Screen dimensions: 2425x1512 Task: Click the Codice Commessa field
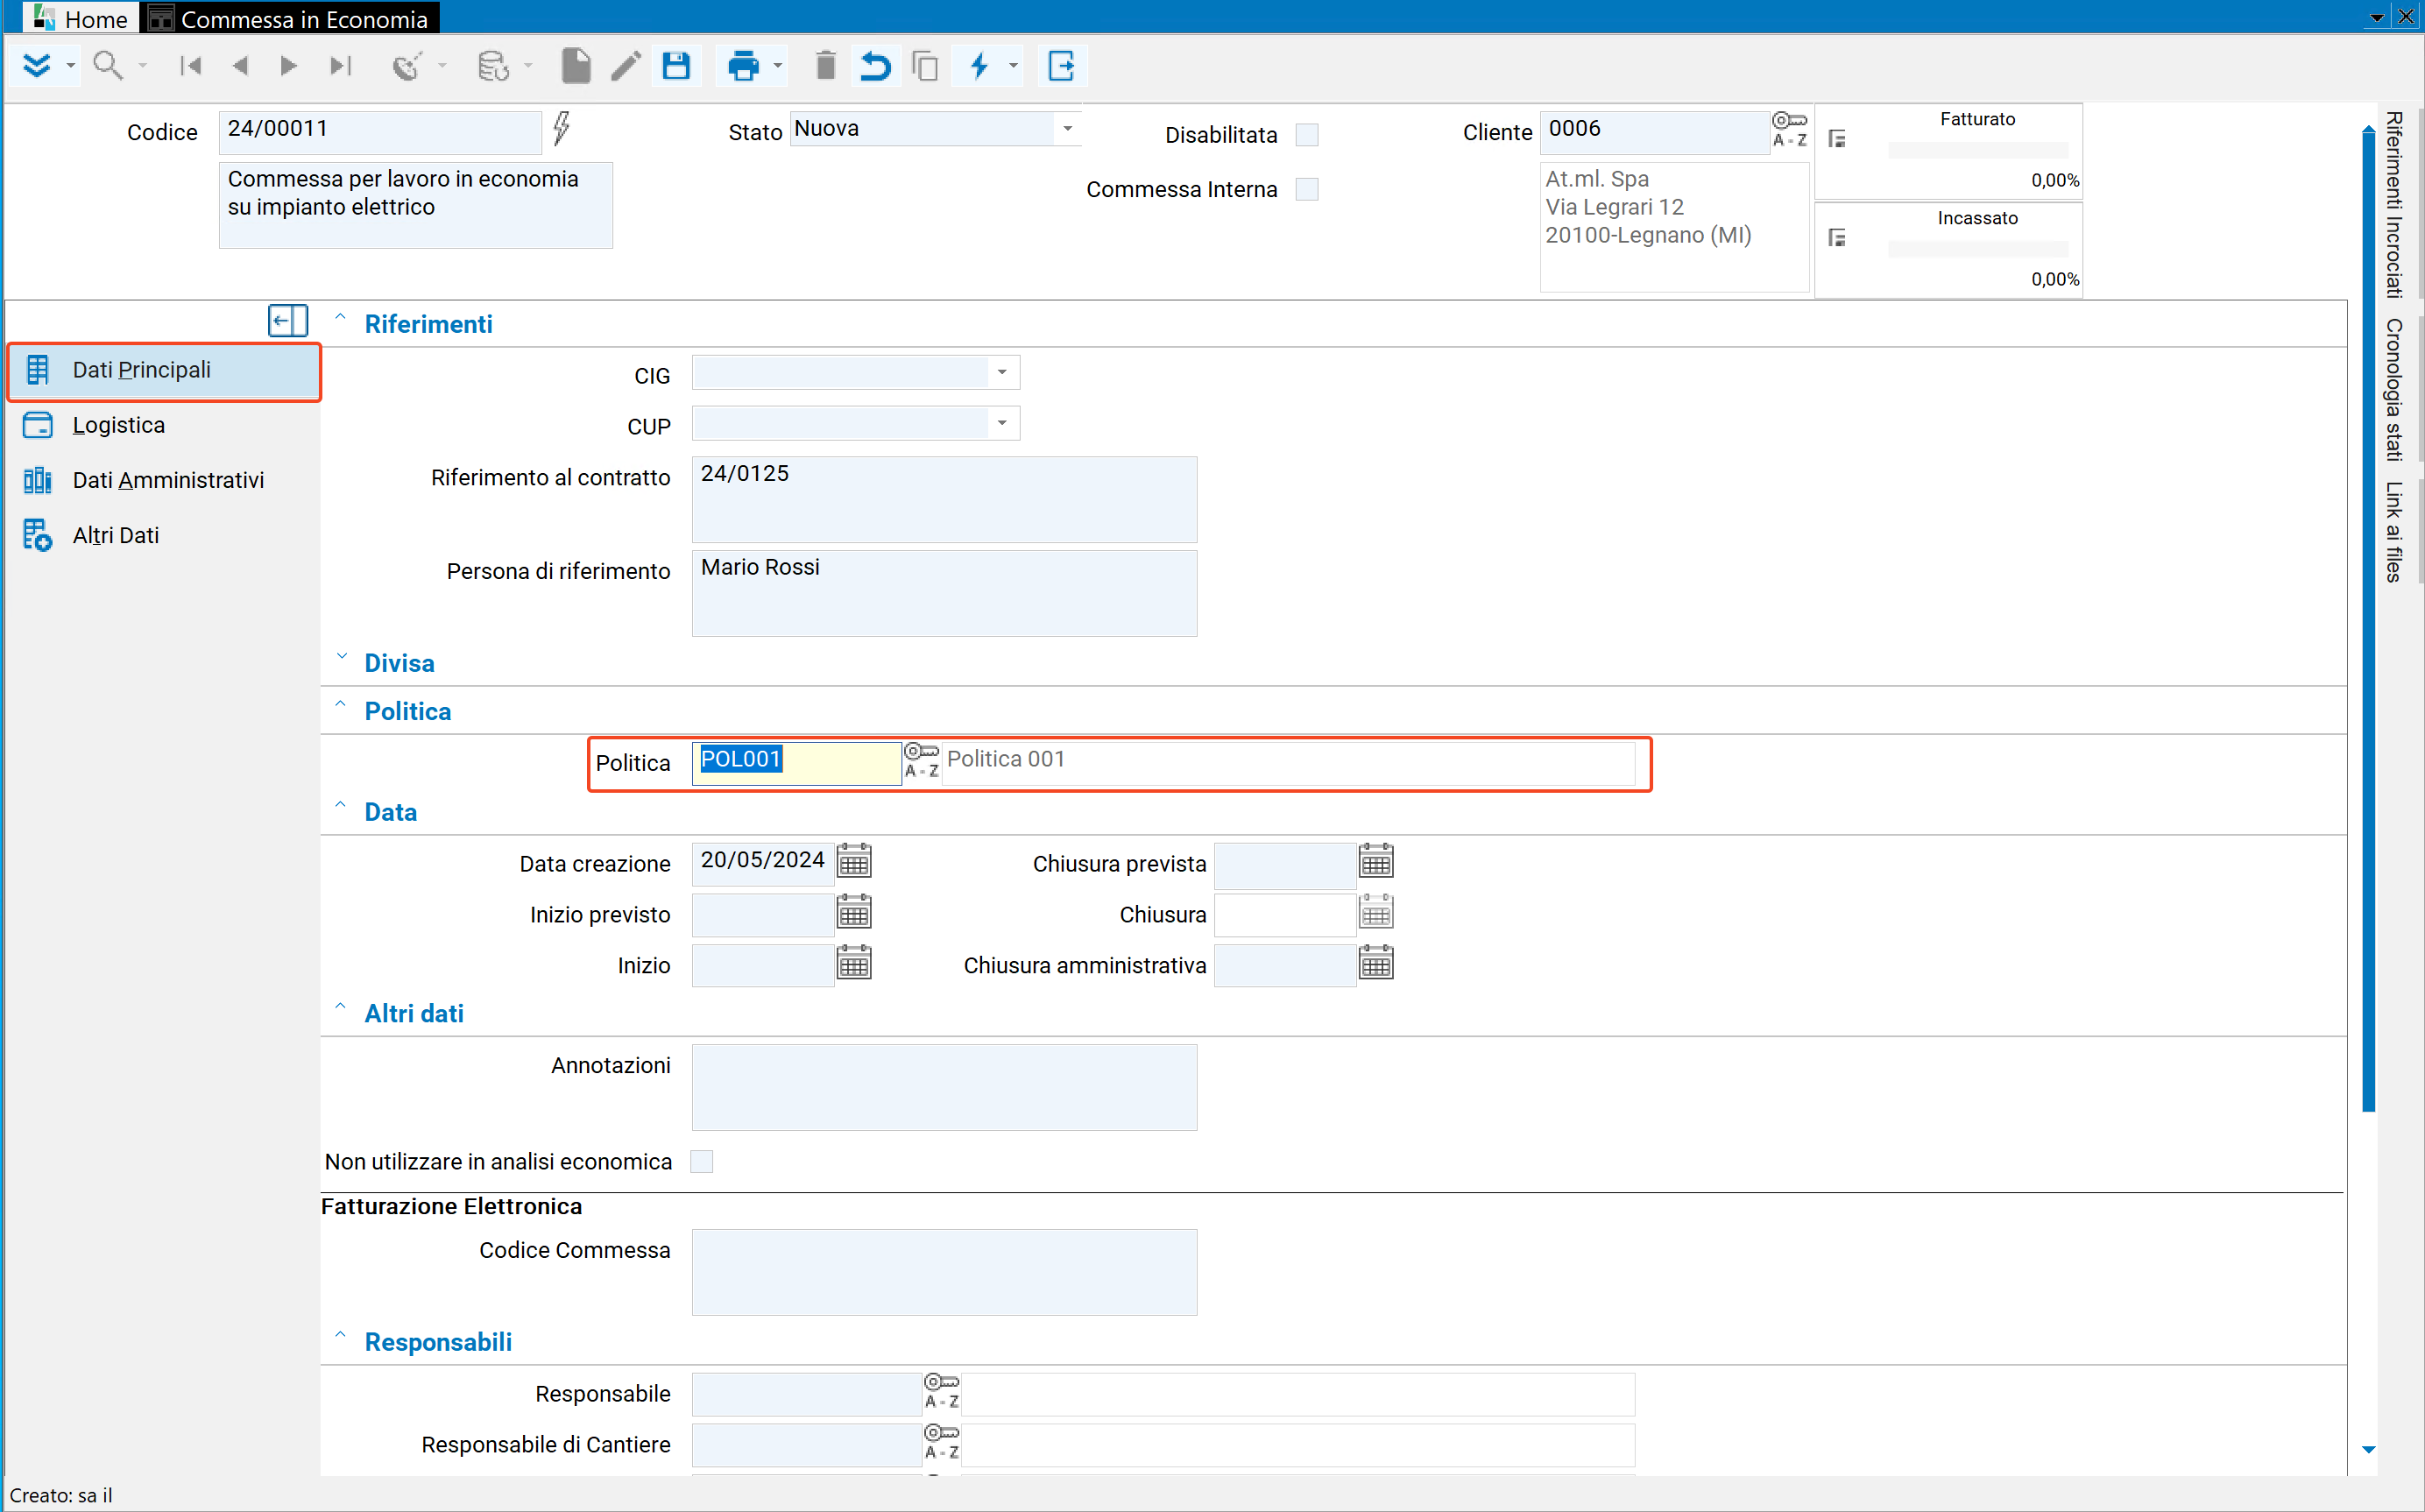[944, 1273]
